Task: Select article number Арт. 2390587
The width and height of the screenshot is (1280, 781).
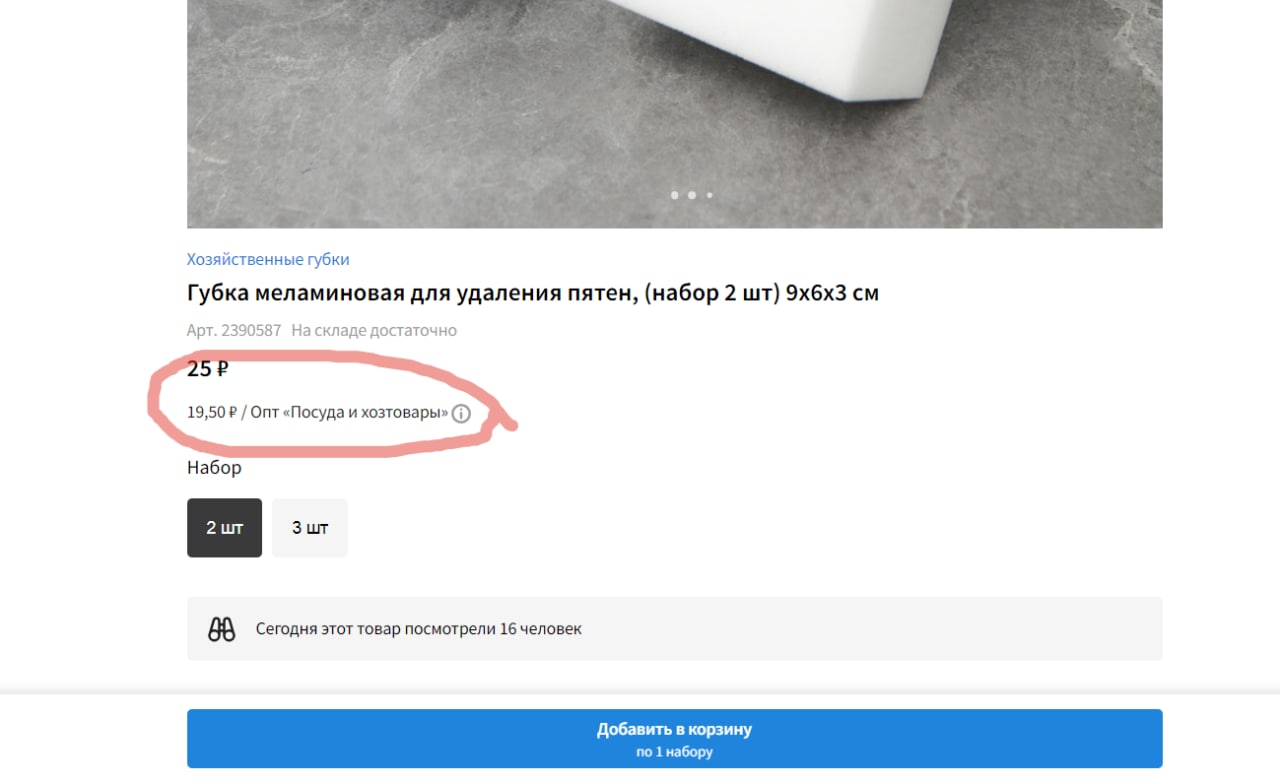Action: (x=234, y=330)
